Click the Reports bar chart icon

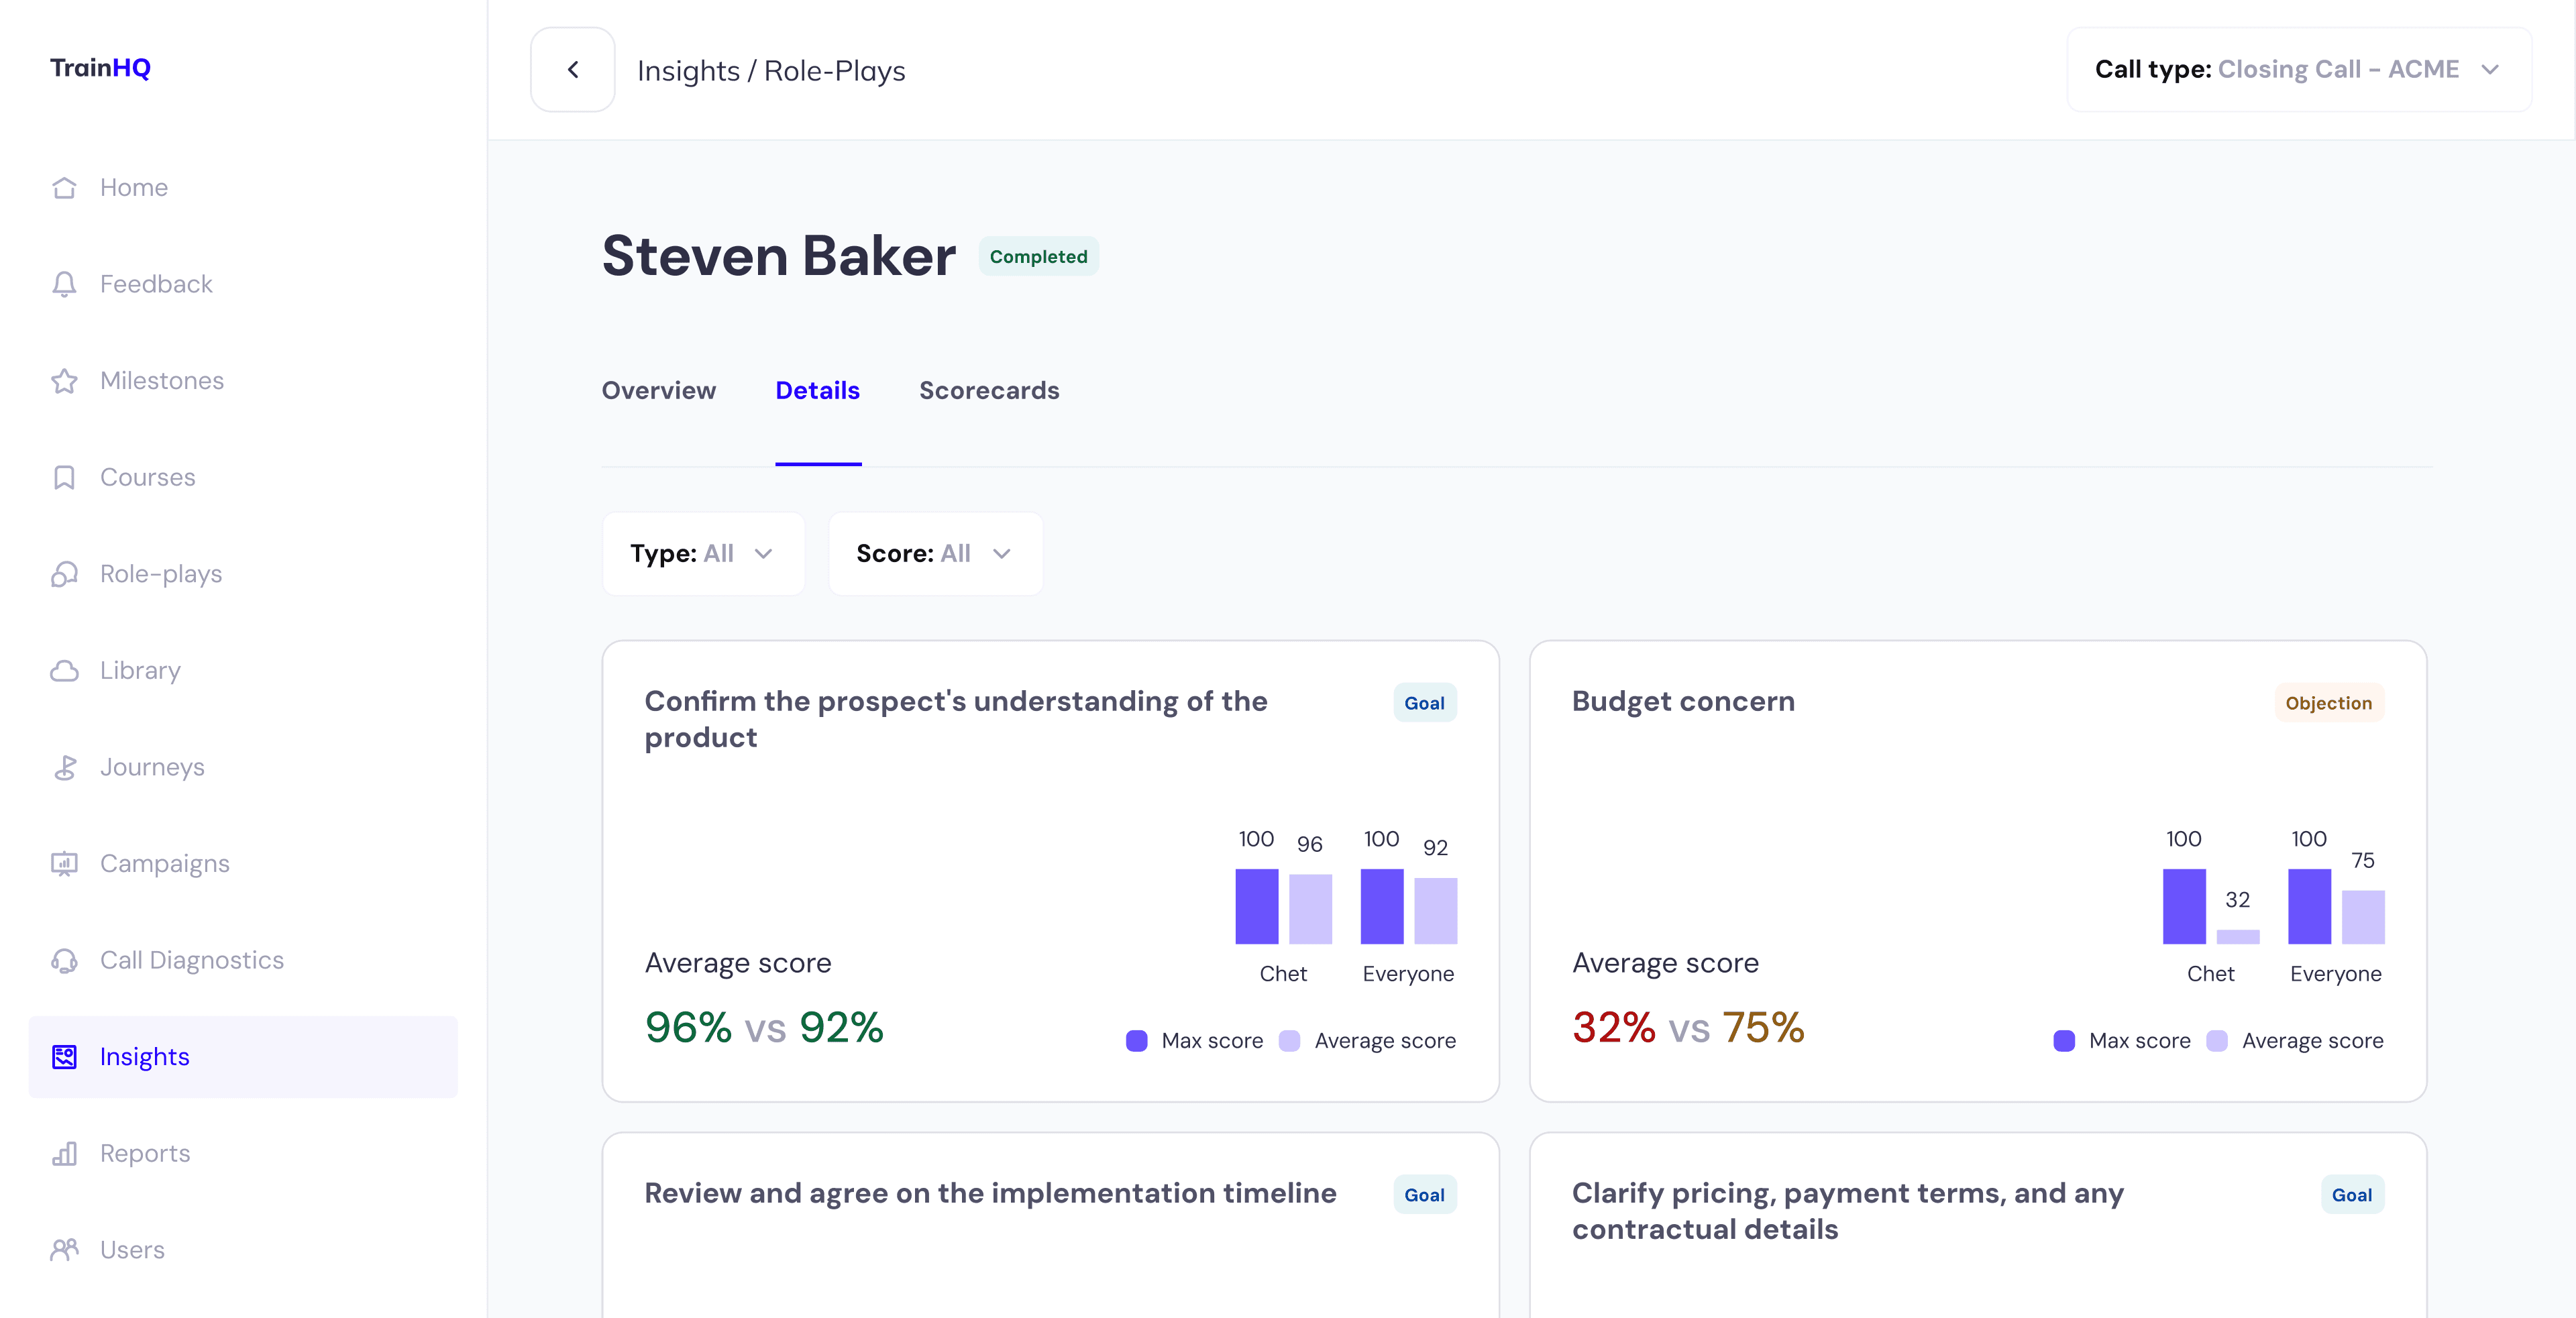pos(64,1153)
